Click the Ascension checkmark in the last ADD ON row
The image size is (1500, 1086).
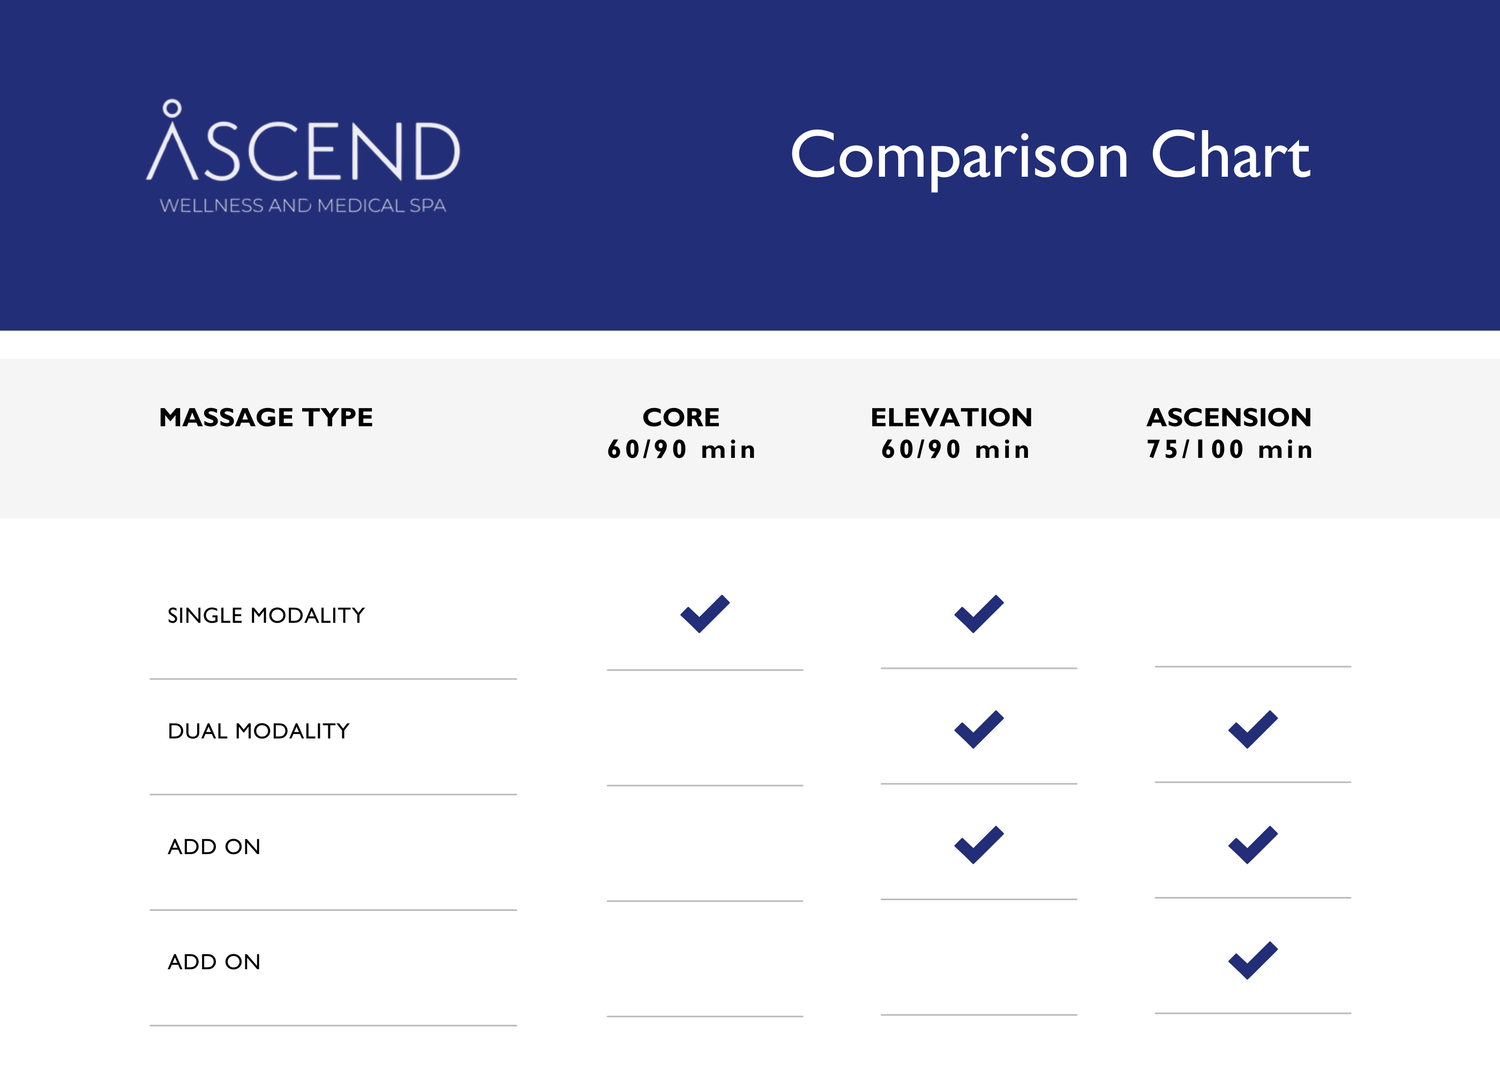click(1253, 960)
